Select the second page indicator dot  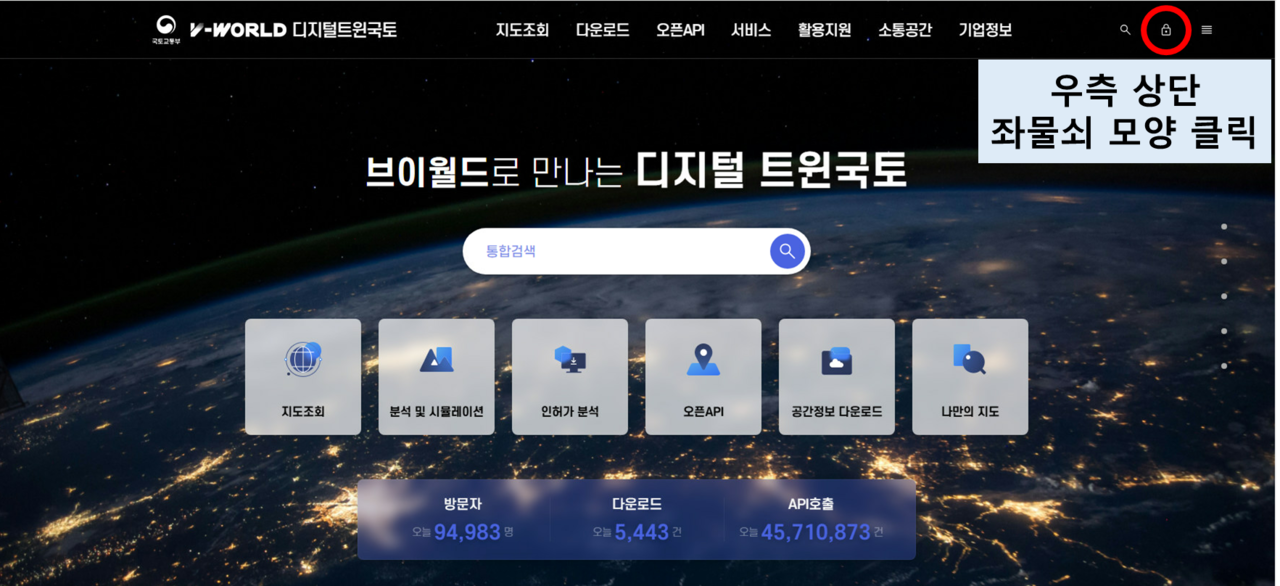tap(1224, 262)
